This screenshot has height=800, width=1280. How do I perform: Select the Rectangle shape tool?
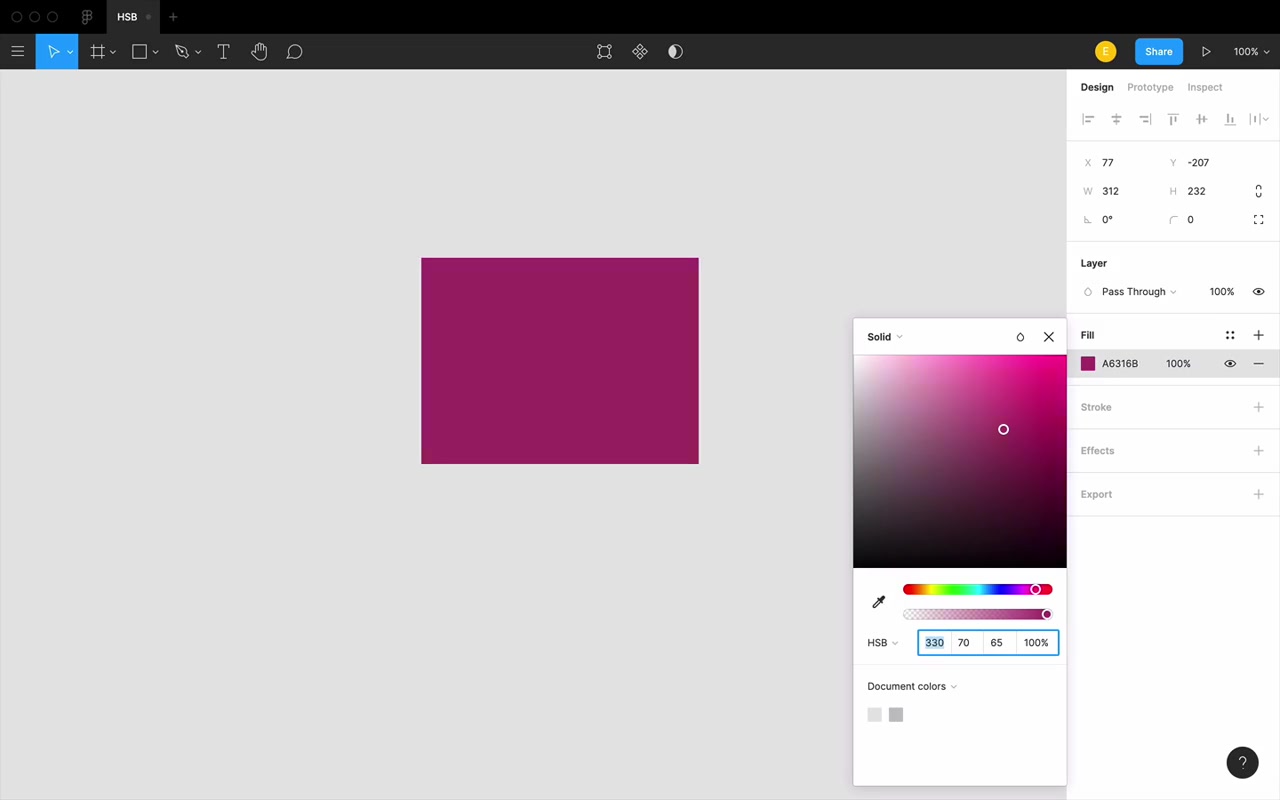tap(140, 52)
